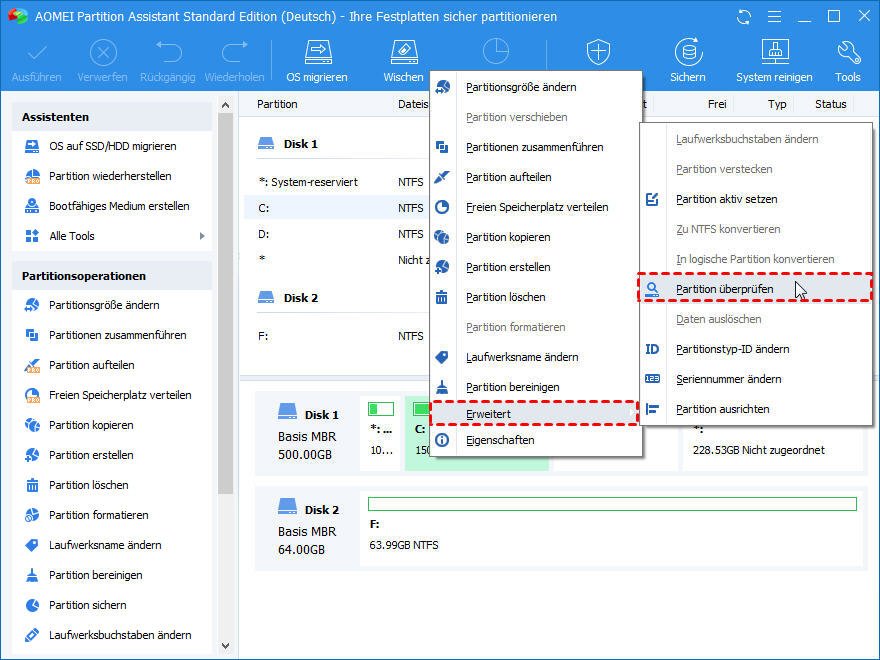Expand the Erweitert submenu entry
Screen dimensions: 880x660
pos(535,414)
